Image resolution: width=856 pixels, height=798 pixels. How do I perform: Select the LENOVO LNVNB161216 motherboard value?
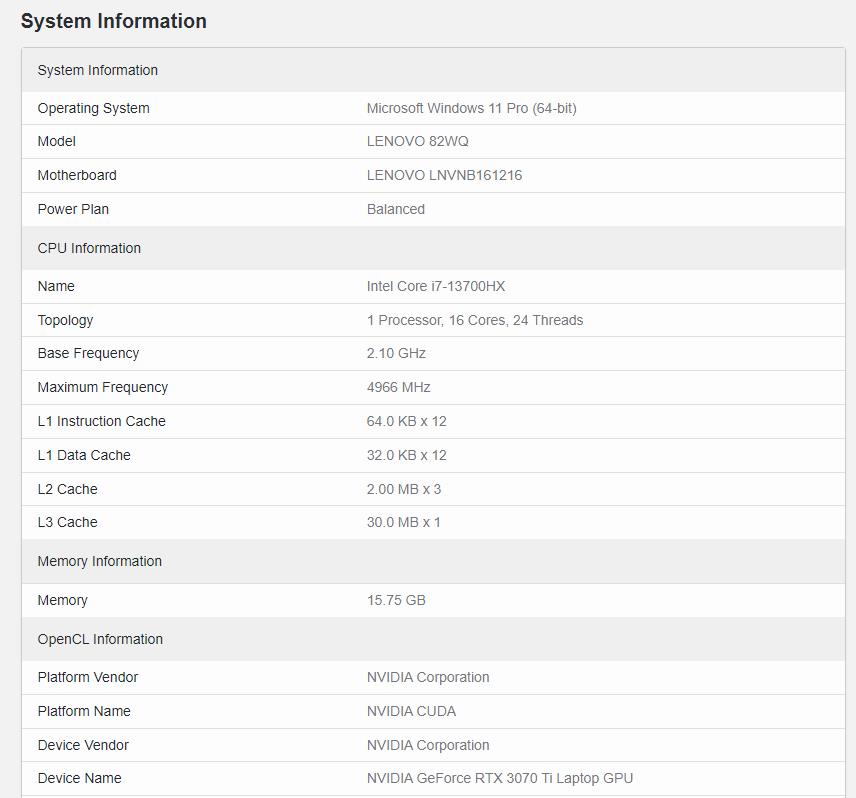tap(444, 175)
